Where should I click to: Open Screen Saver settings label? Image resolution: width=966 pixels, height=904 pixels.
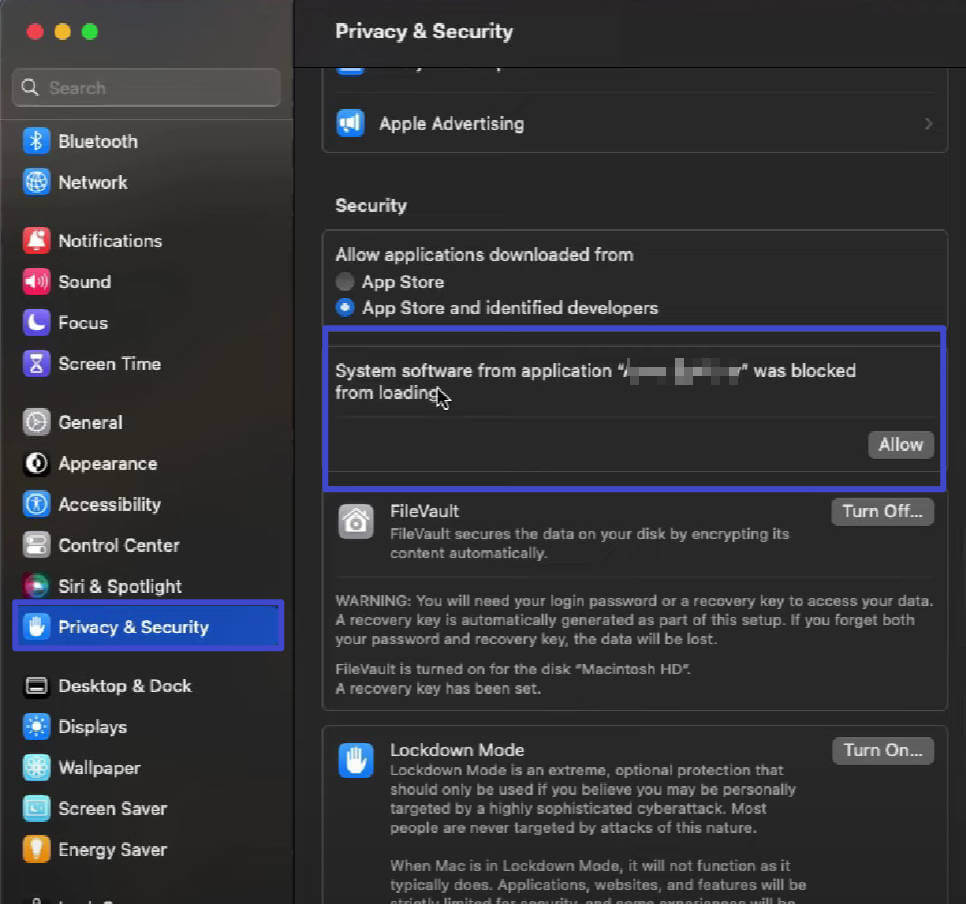tap(113, 808)
